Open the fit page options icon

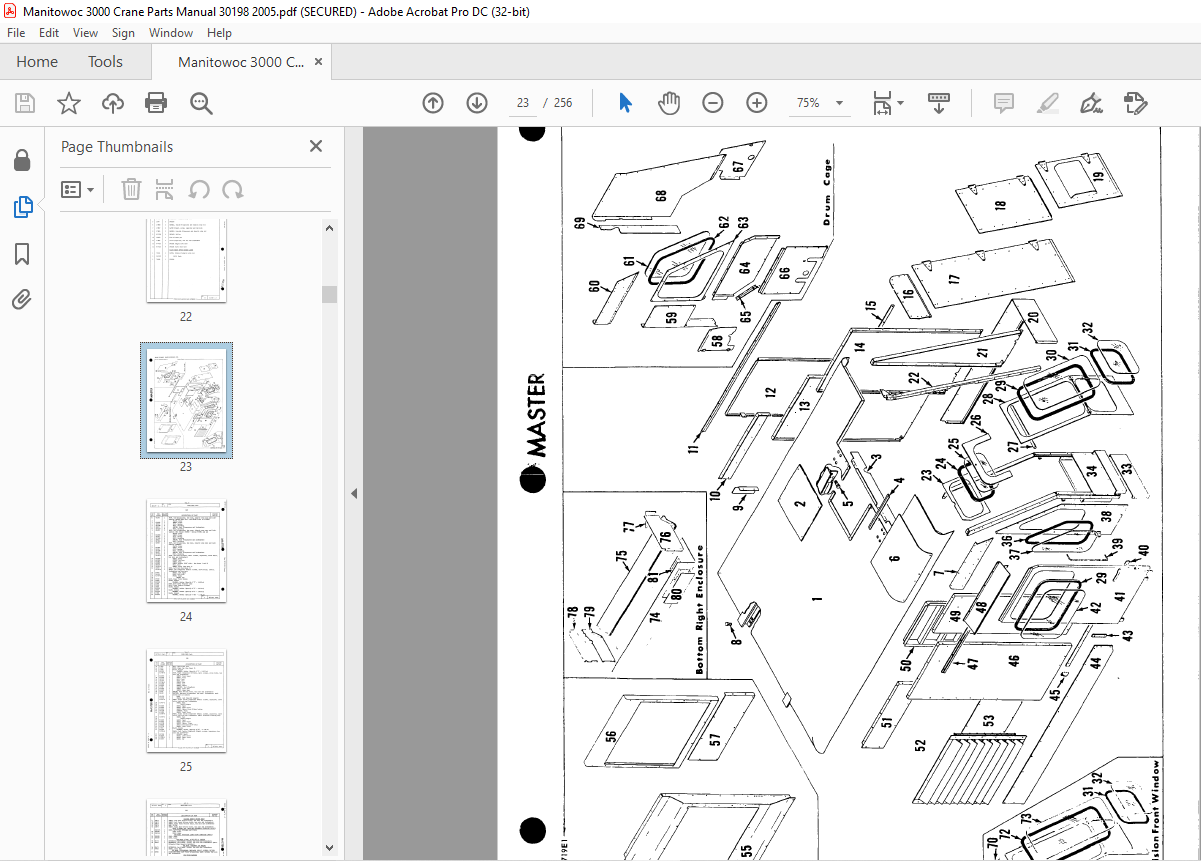pos(887,103)
